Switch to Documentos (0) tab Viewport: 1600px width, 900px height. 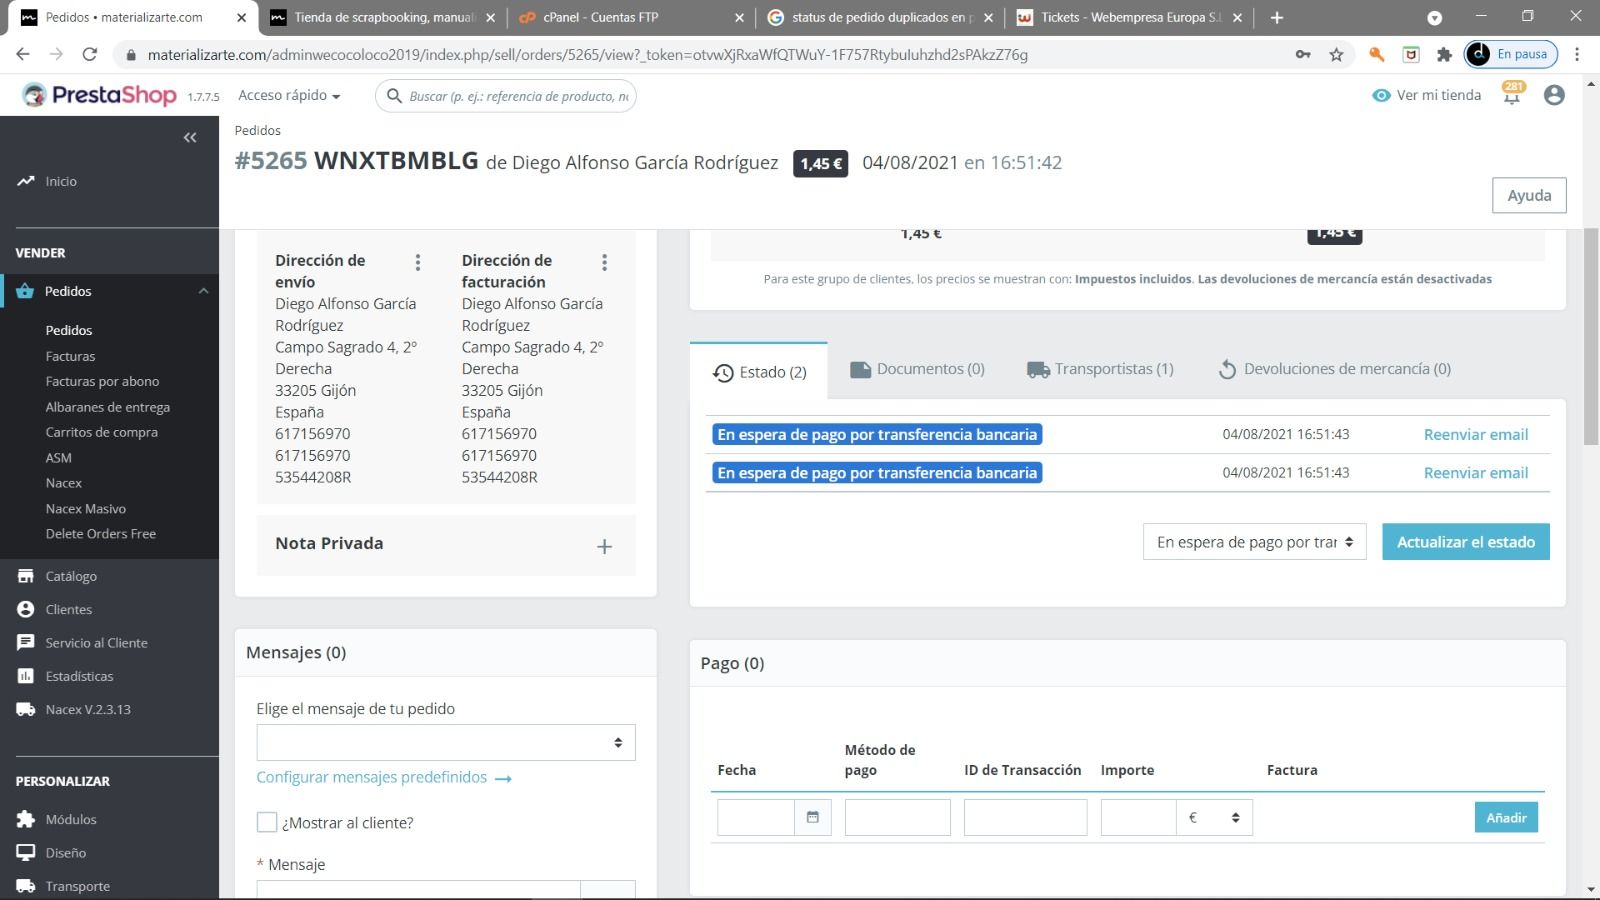[x=917, y=369]
